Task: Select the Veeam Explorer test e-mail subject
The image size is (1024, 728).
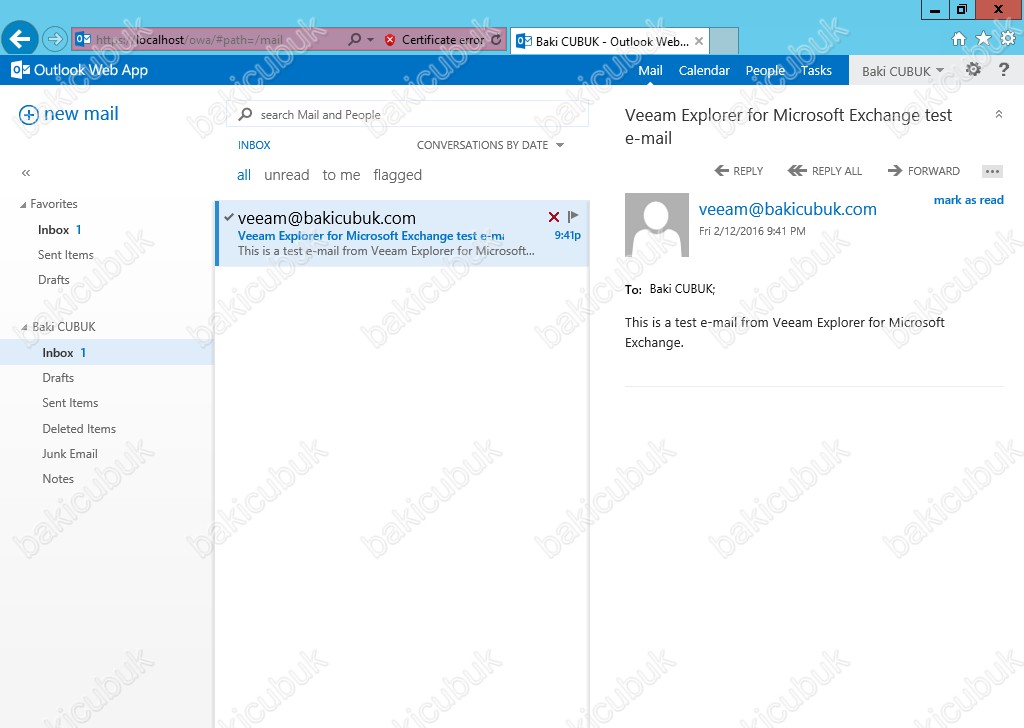Action: point(371,236)
